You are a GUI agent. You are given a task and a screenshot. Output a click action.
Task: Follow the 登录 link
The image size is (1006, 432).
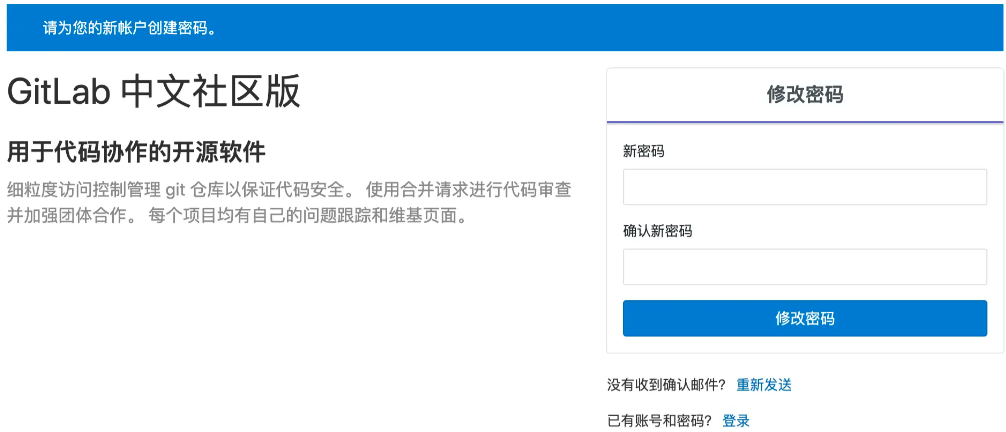click(x=736, y=421)
